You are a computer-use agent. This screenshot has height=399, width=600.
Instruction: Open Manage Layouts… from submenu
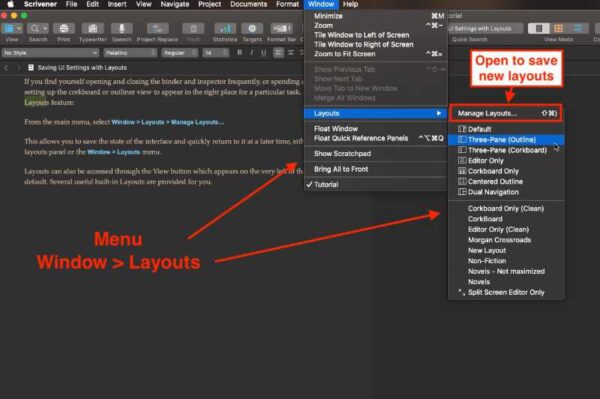coord(506,113)
